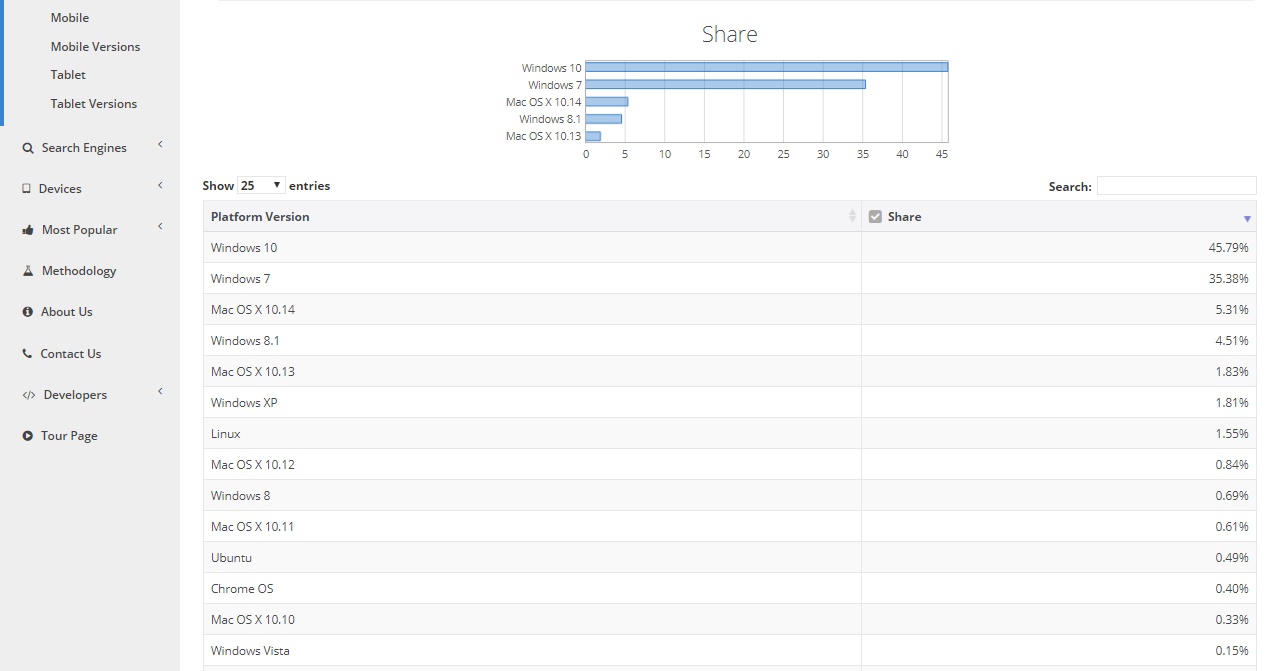Click the Developers code icon

pos(29,395)
